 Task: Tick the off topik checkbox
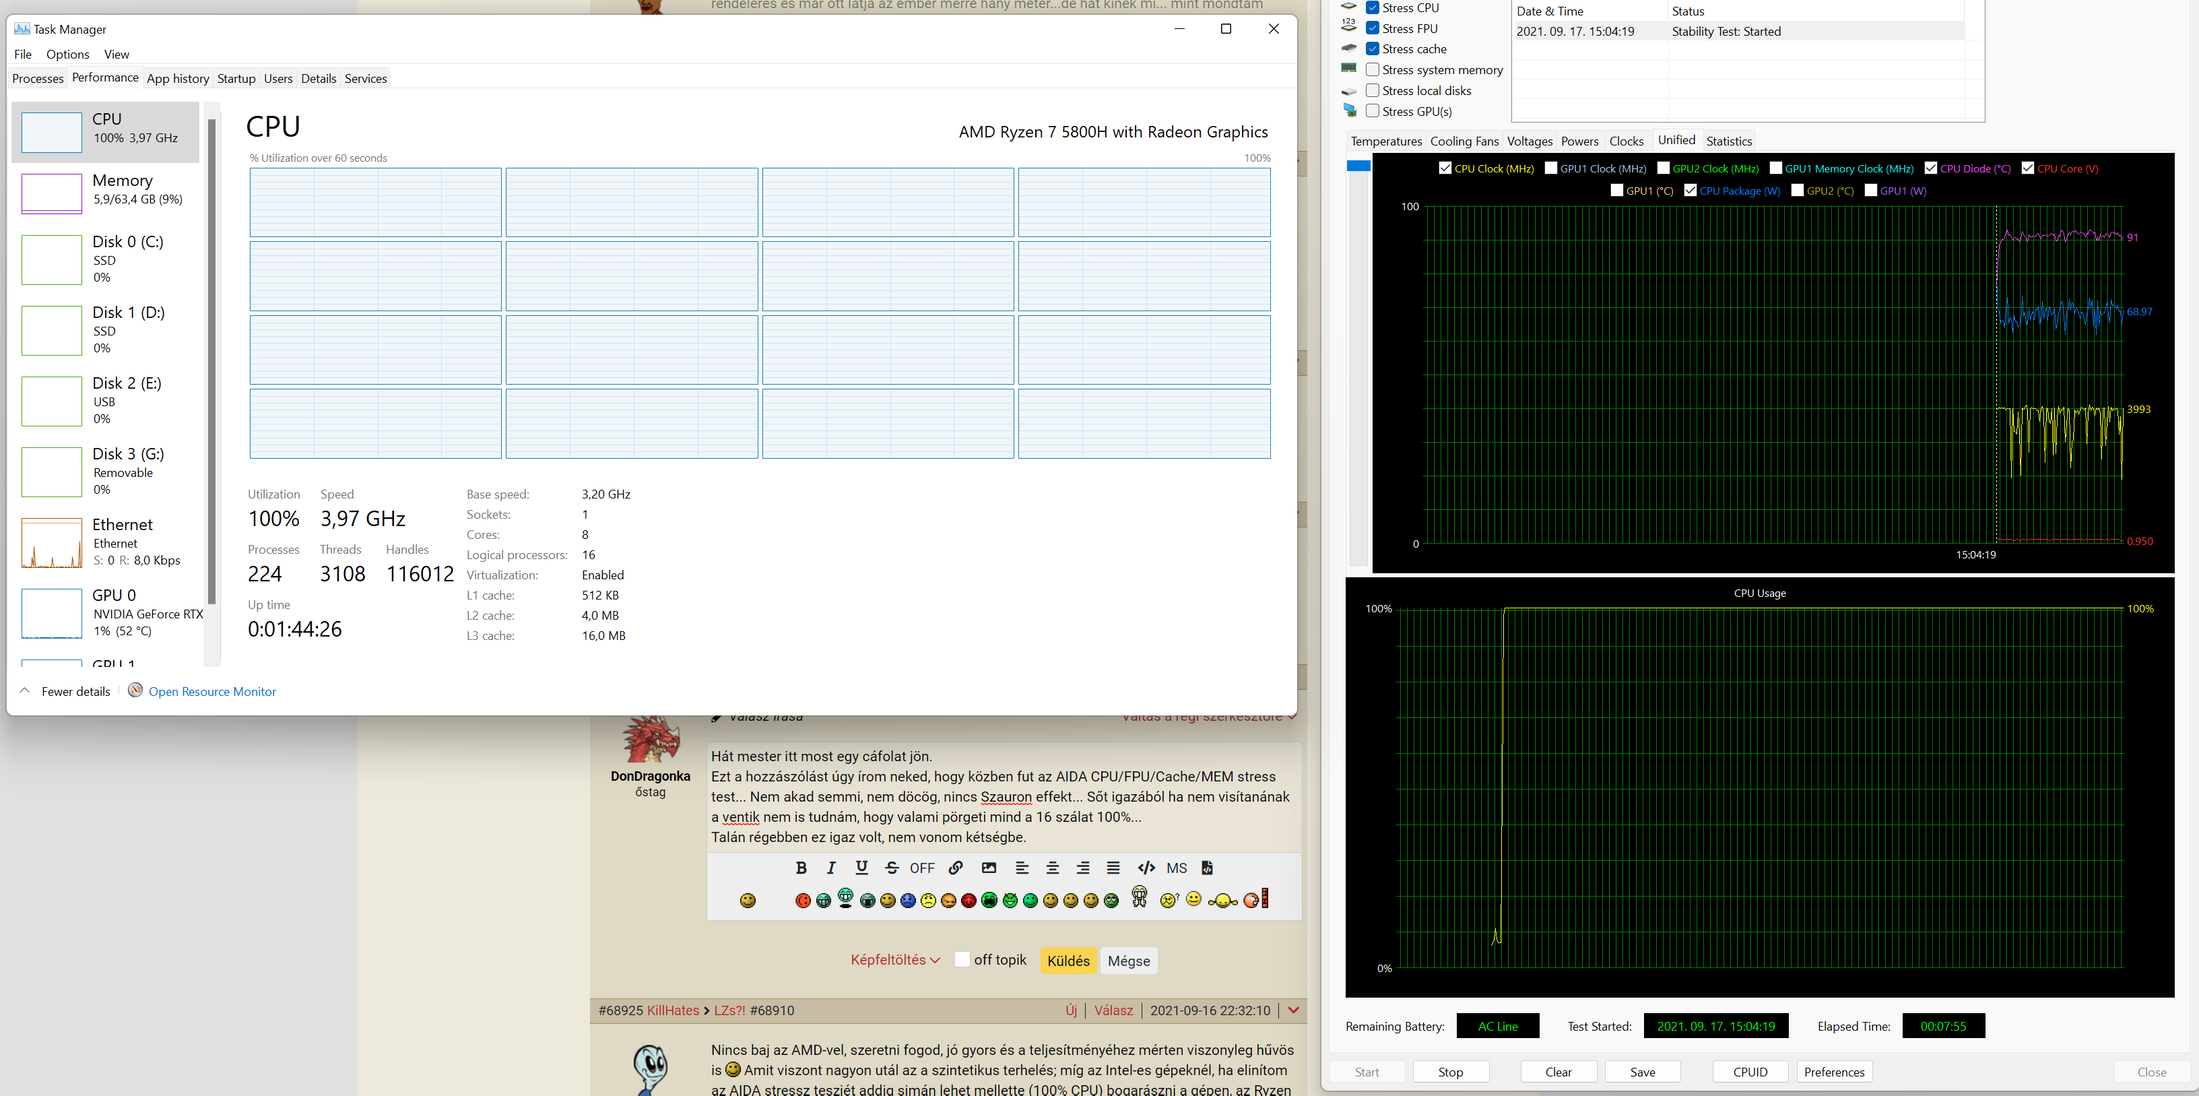coord(962,960)
